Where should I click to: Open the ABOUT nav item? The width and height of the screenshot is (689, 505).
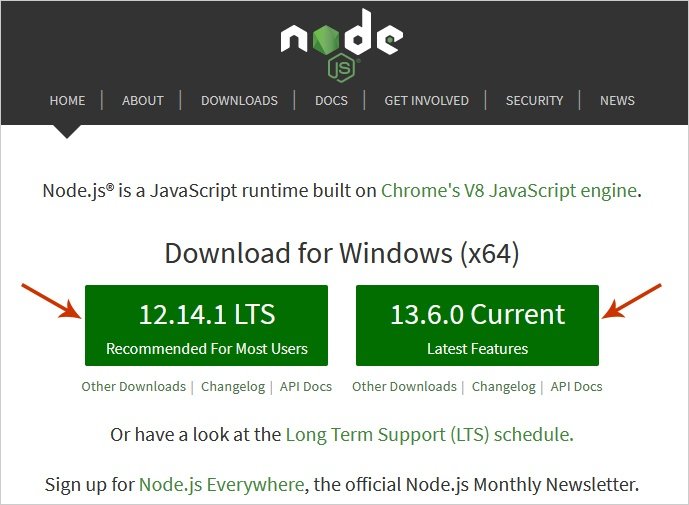coord(143,101)
